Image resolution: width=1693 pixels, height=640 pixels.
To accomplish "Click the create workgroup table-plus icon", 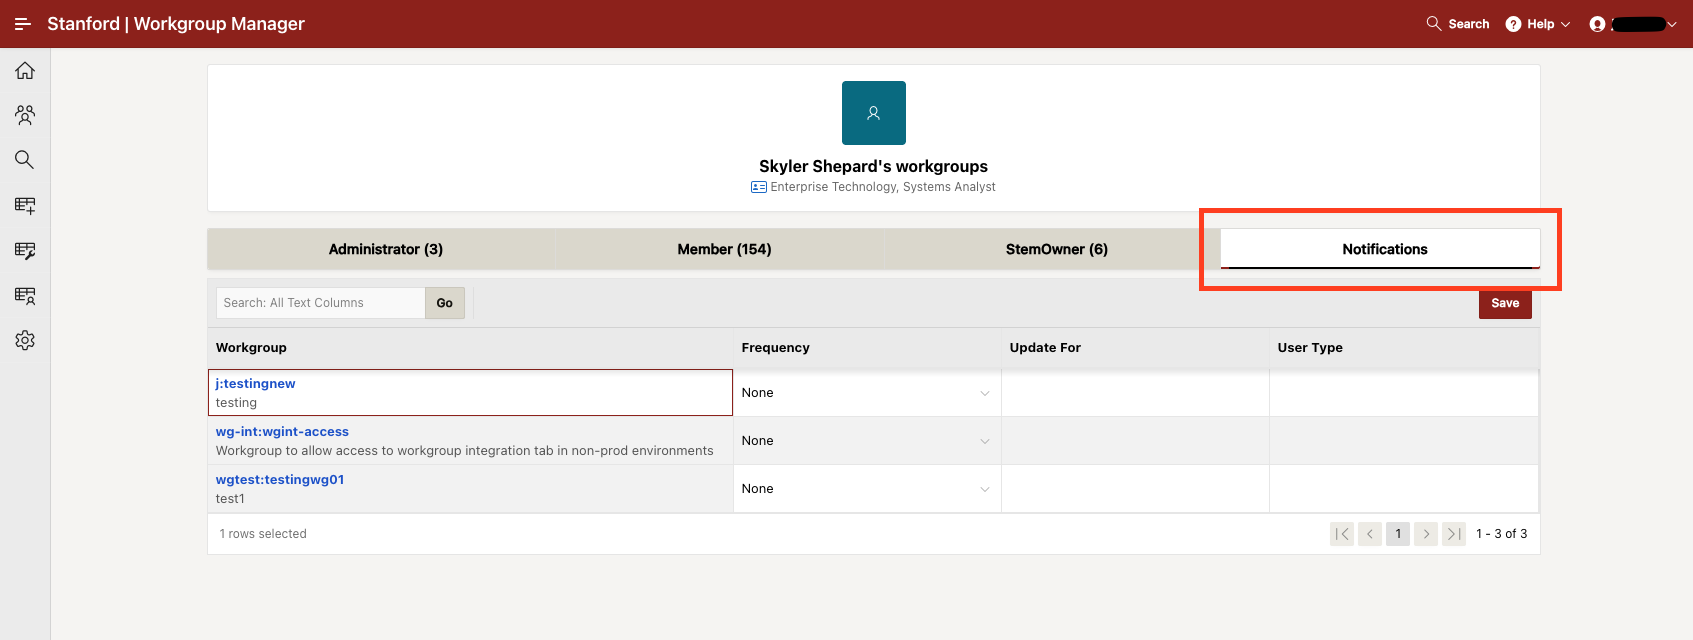I will point(25,205).
